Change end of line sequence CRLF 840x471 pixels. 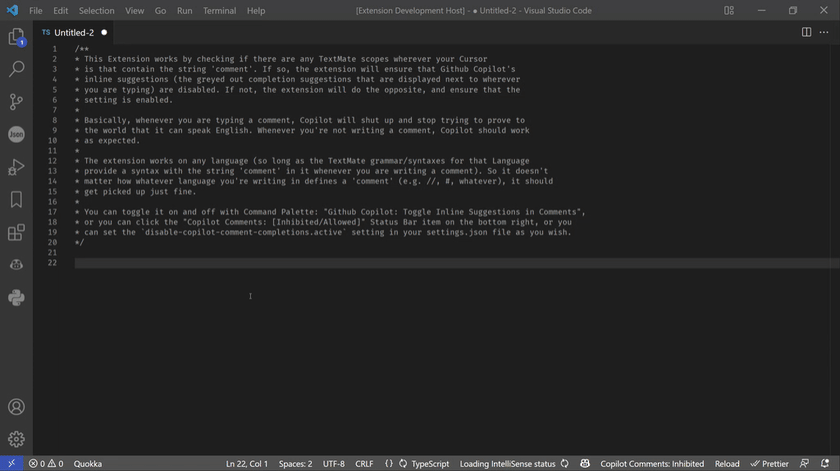[364, 463]
